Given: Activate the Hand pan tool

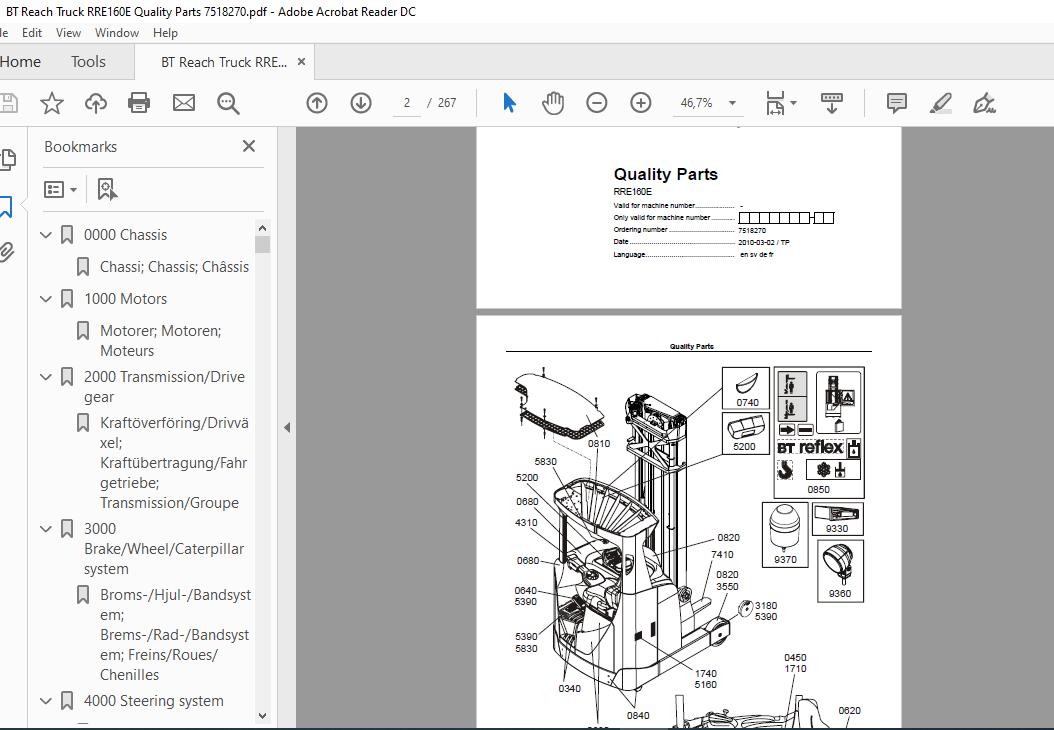Looking at the screenshot, I should [x=553, y=103].
